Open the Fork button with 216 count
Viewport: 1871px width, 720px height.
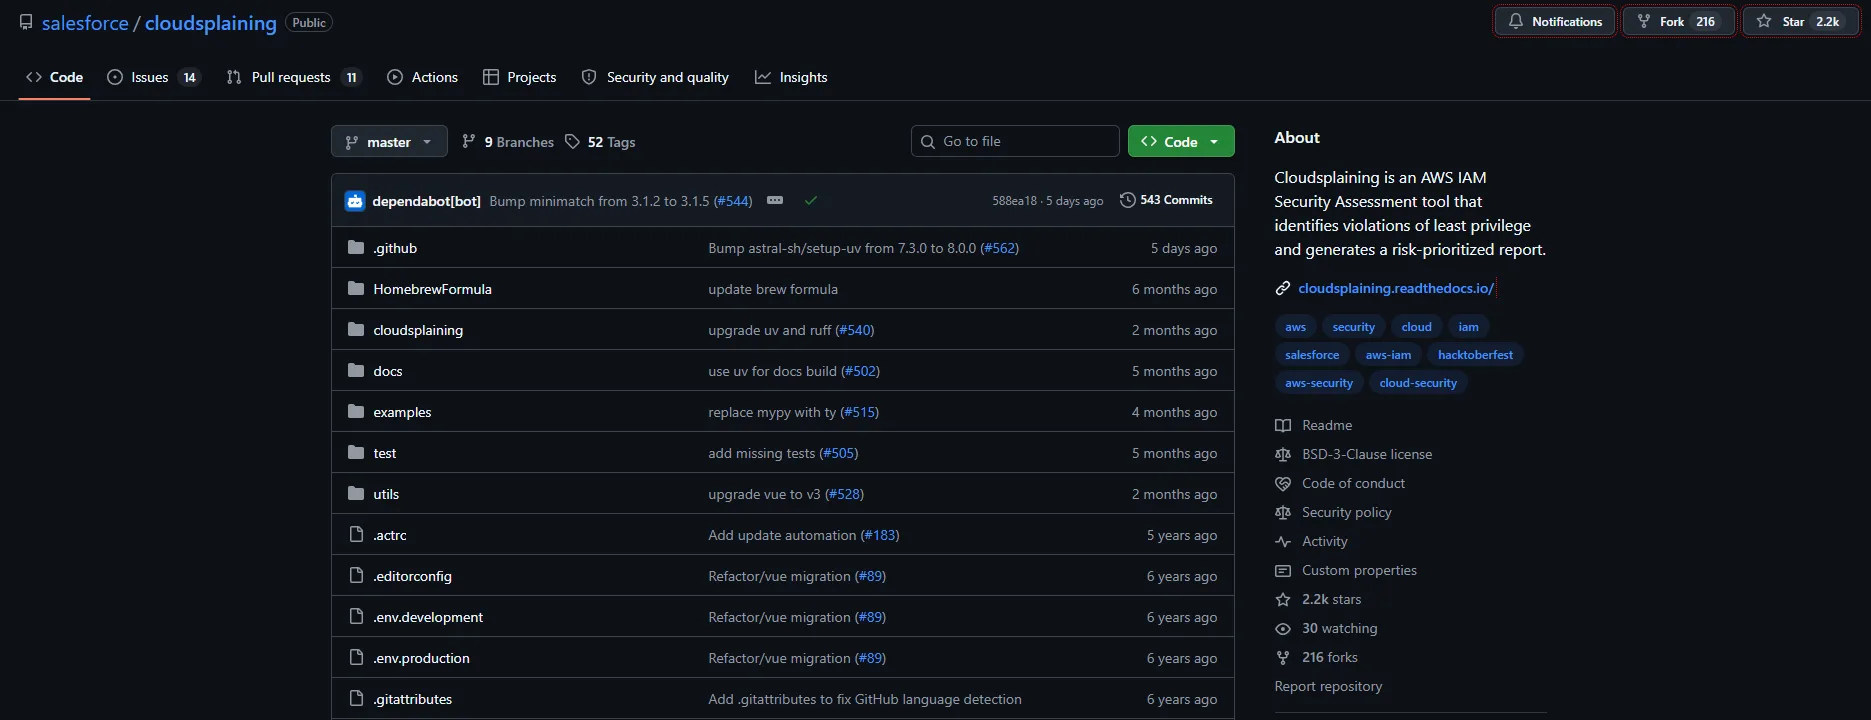[1677, 21]
